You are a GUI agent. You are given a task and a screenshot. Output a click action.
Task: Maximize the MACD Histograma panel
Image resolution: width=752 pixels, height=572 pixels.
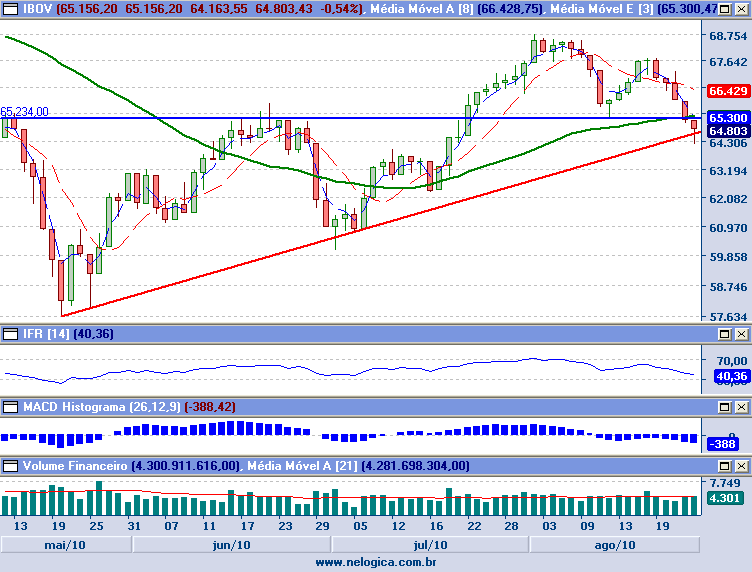(x=725, y=407)
